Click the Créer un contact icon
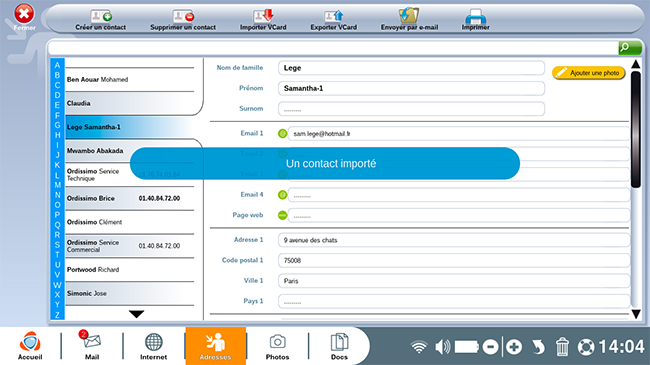The height and width of the screenshot is (365, 650). [x=101, y=16]
